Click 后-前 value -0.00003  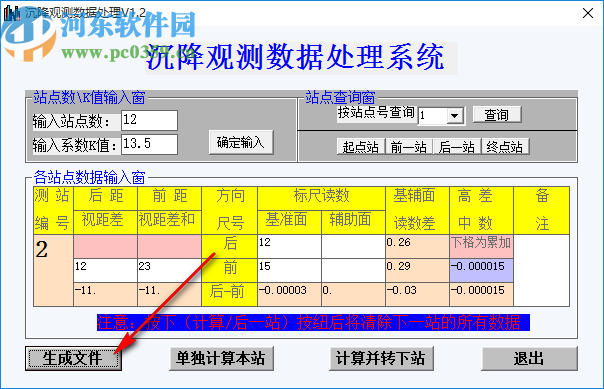(289, 294)
